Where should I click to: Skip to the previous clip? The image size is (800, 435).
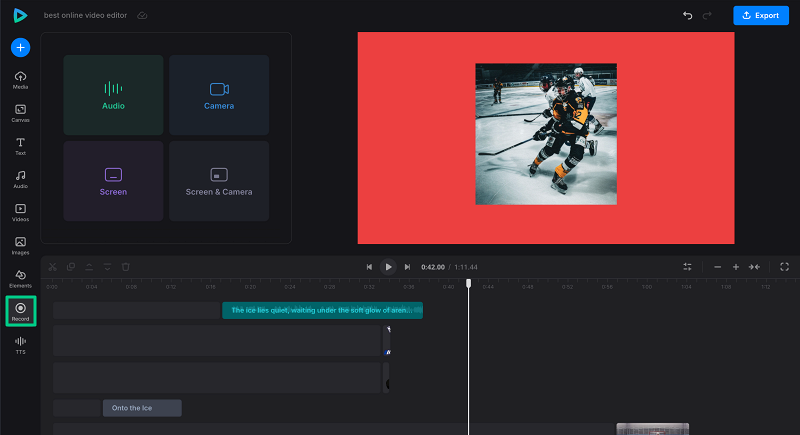369,267
